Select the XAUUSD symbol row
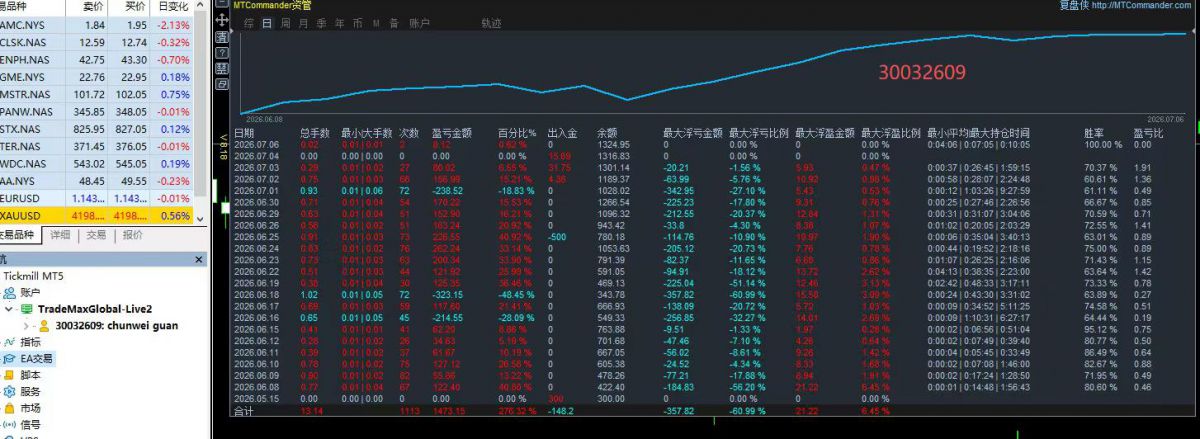1200x439 pixels. click(98, 216)
